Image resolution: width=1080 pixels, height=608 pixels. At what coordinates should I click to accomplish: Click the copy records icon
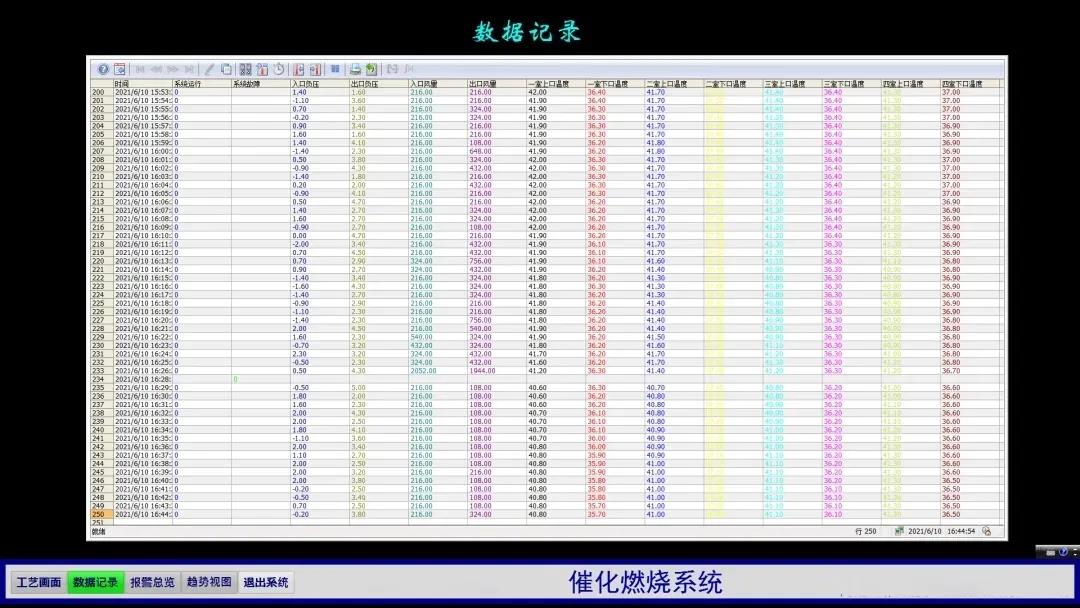point(227,70)
